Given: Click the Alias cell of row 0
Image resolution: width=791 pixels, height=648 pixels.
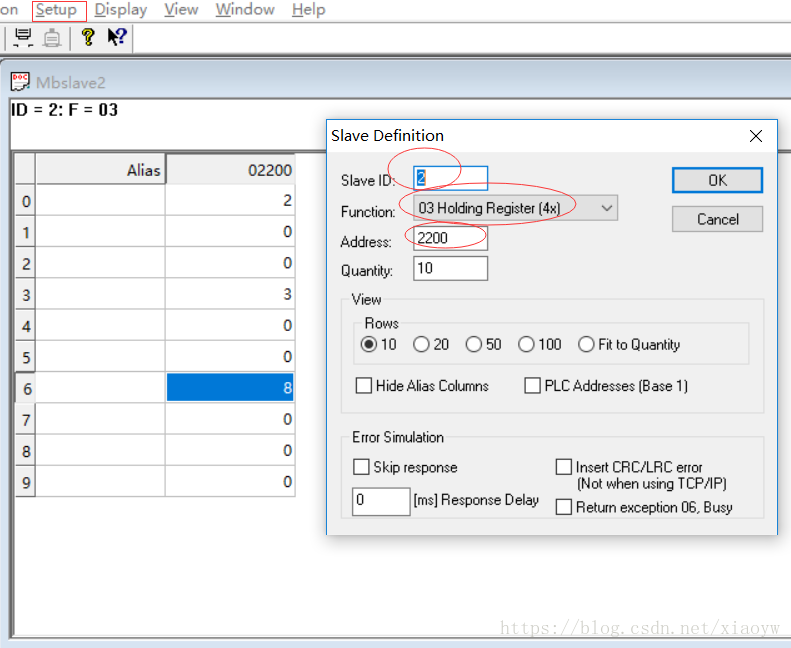Looking at the screenshot, I should tap(100, 200).
